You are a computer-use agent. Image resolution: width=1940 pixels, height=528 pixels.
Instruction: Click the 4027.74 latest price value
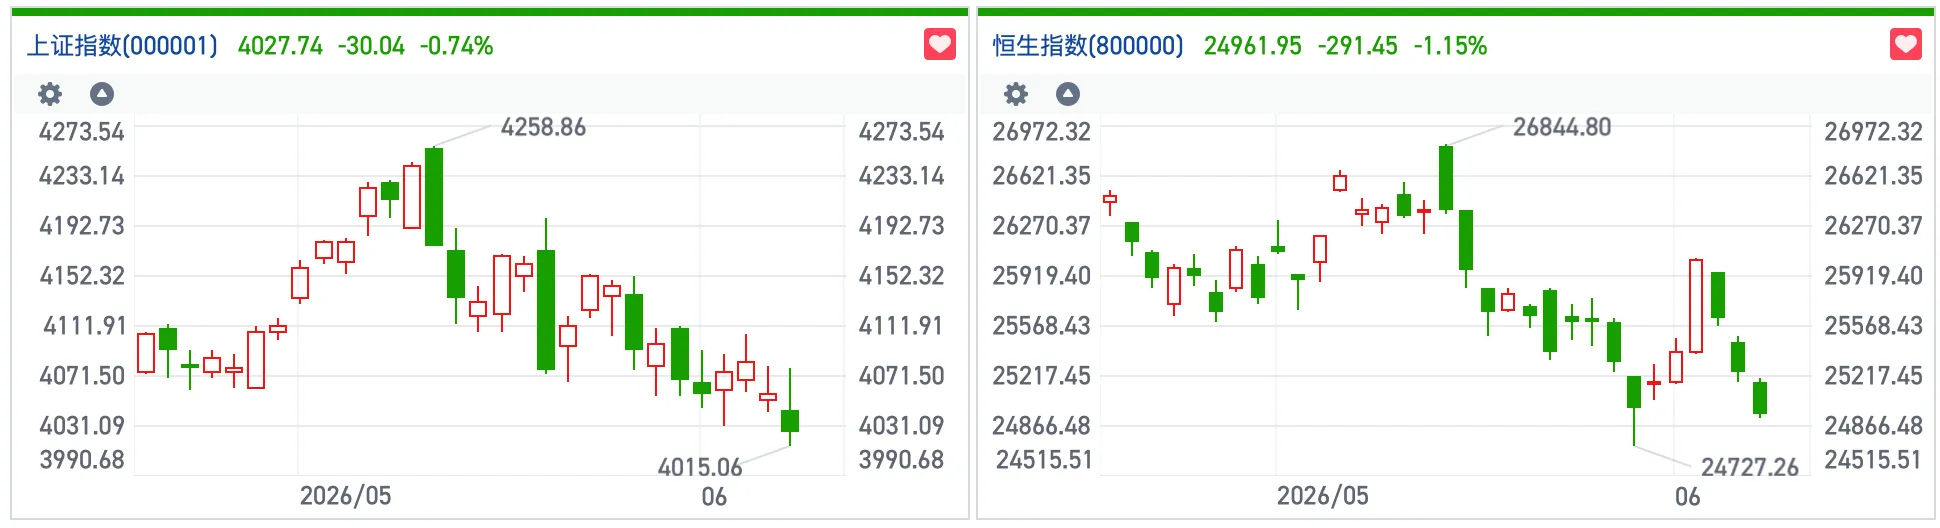(x=280, y=46)
